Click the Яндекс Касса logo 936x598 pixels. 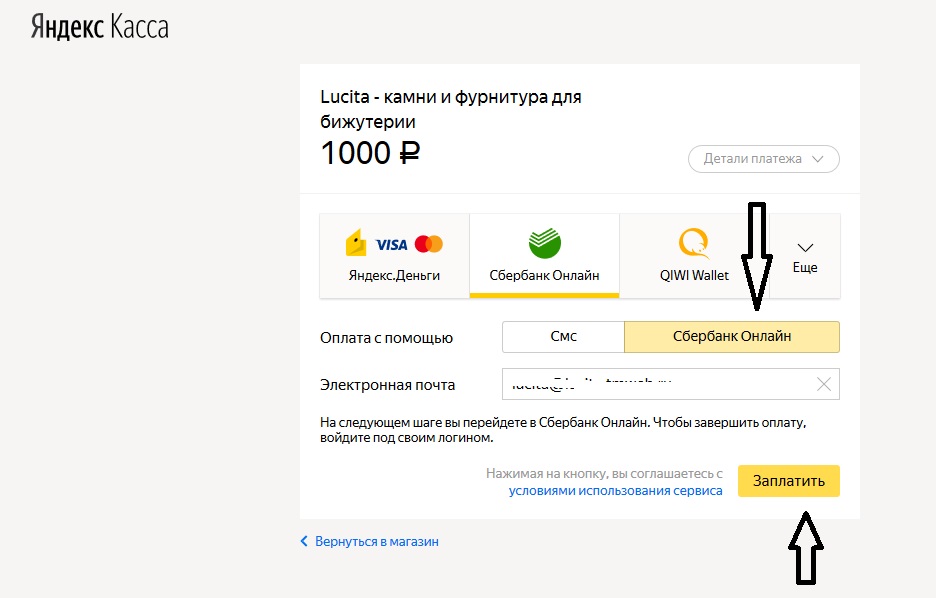click(98, 27)
